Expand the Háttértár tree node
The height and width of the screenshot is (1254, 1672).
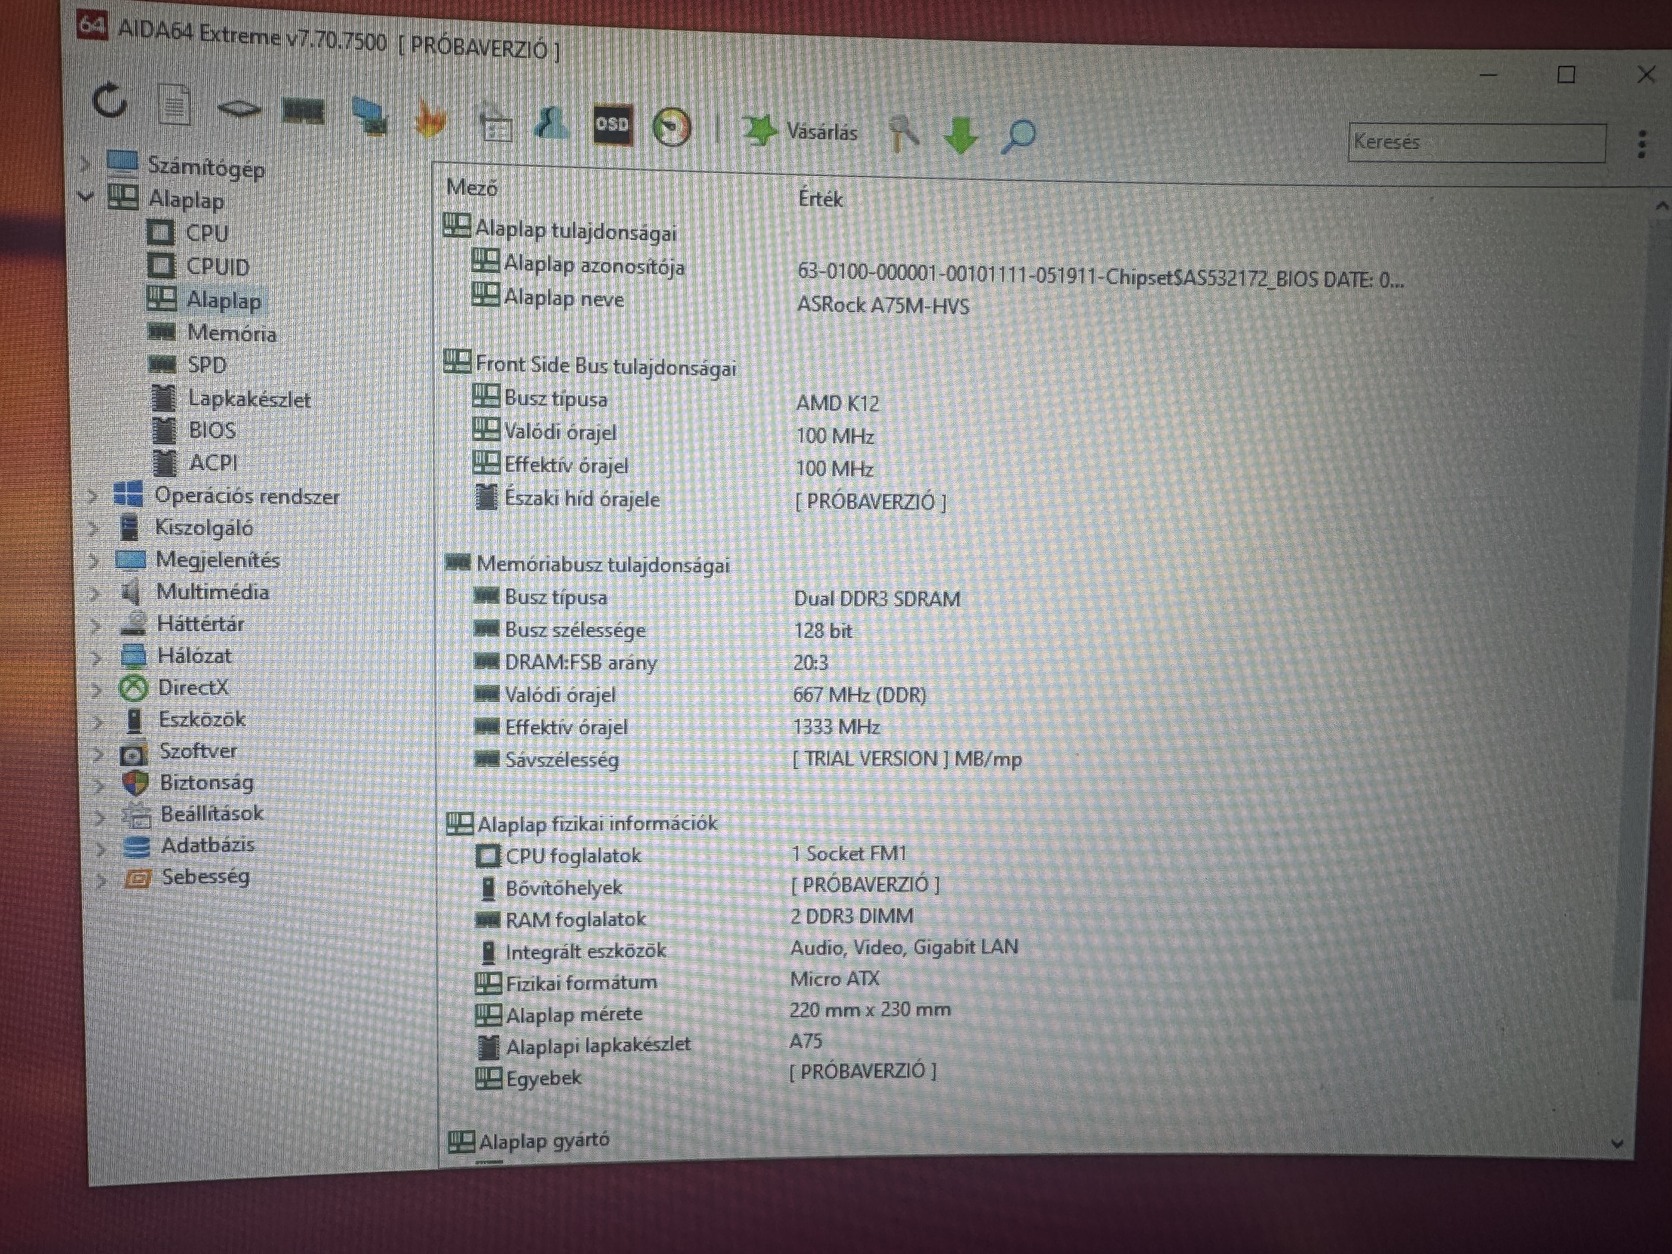click(96, 624)
